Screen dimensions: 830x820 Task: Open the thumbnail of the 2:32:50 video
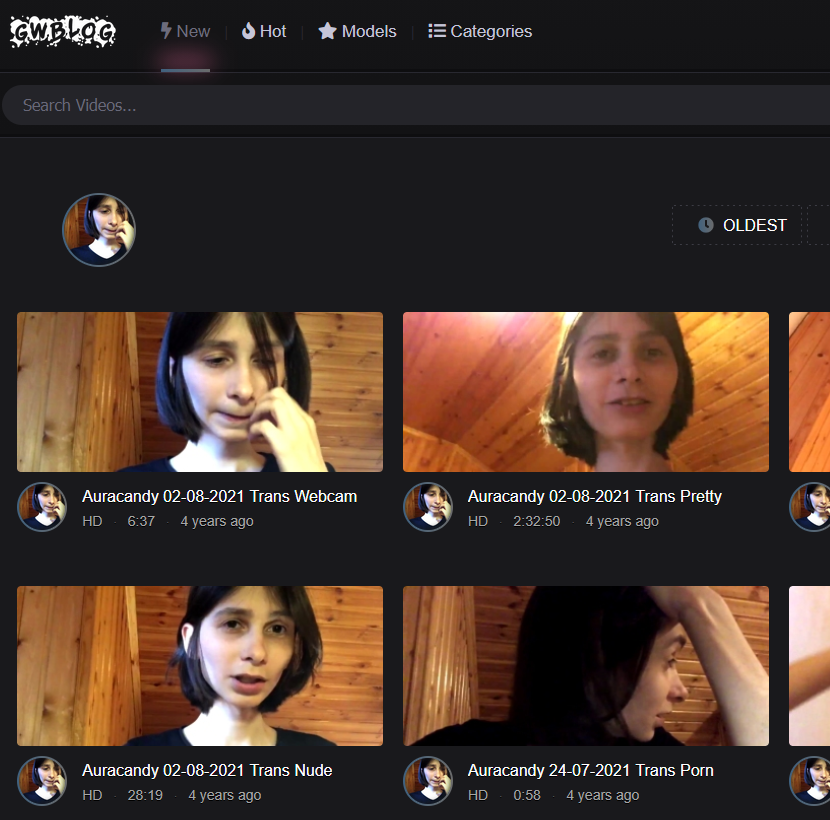click(x=586, y=392)
